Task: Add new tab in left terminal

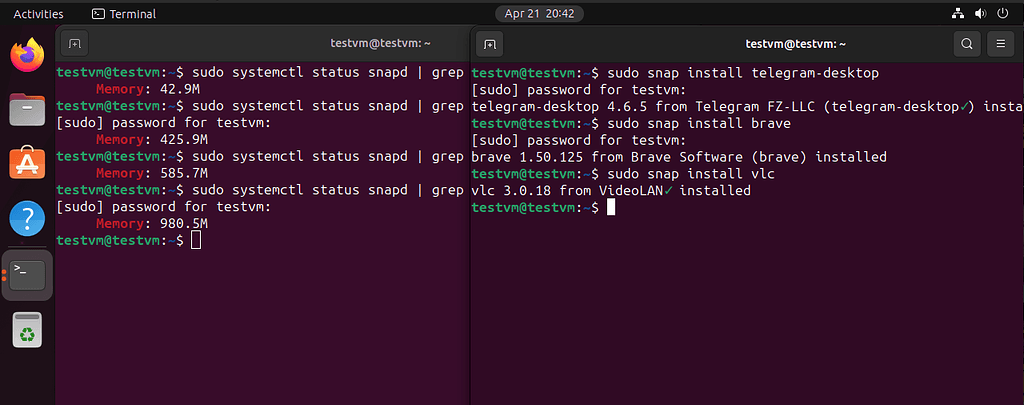Action: pos(74,44)
